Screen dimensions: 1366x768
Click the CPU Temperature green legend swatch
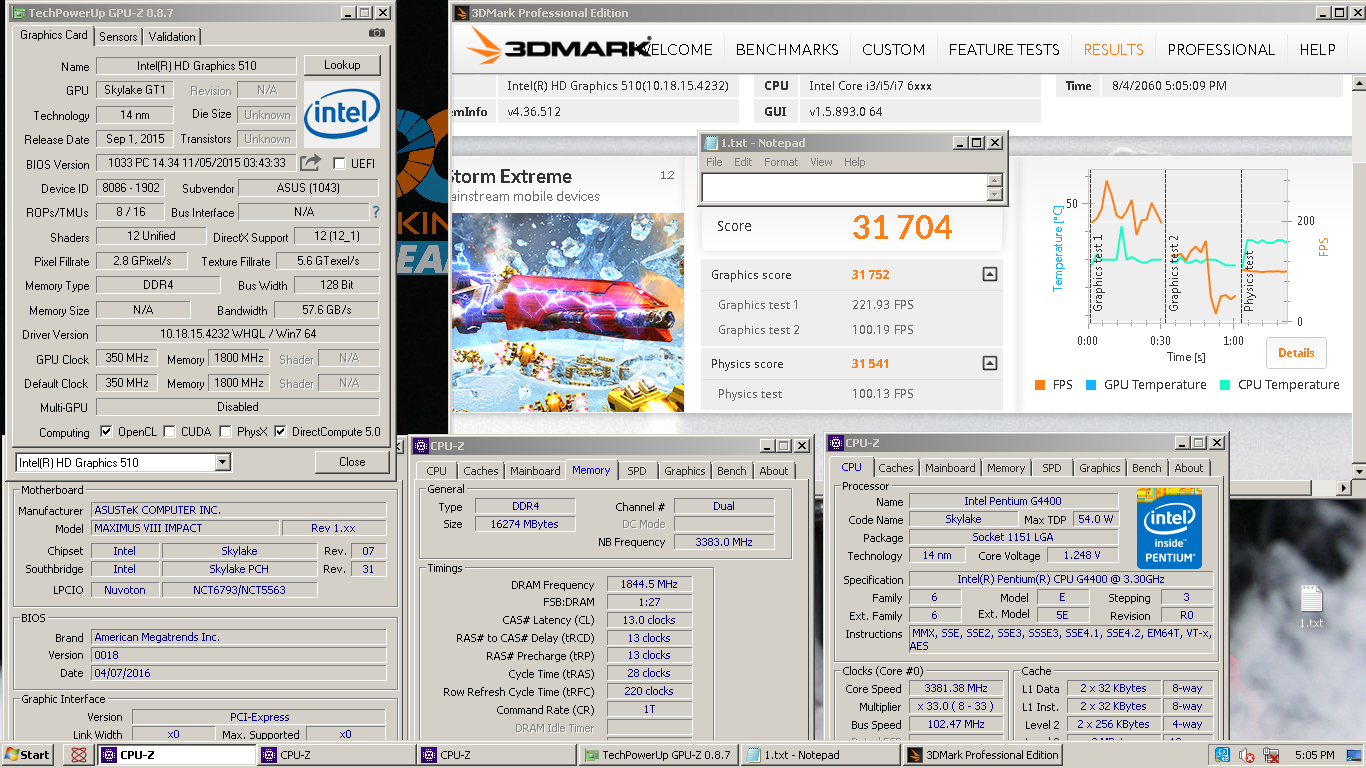(x=1224, y=385)
